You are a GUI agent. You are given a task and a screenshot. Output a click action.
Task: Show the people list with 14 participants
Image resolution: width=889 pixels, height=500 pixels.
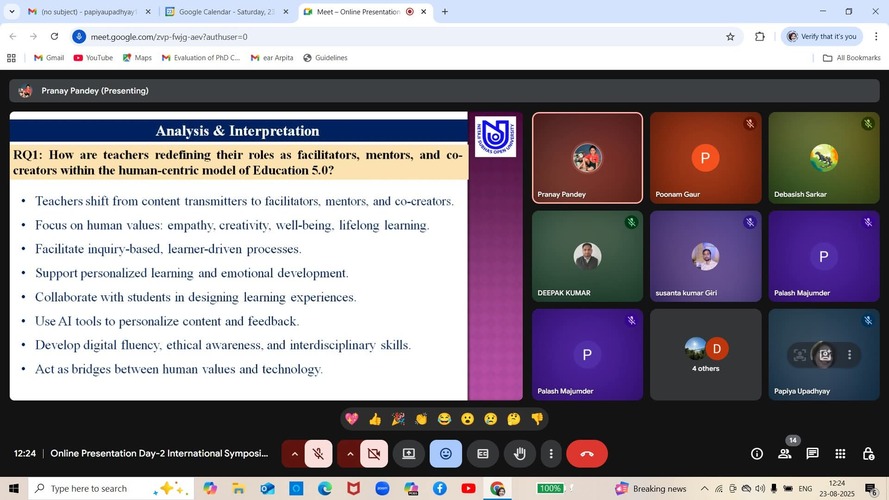785,453
